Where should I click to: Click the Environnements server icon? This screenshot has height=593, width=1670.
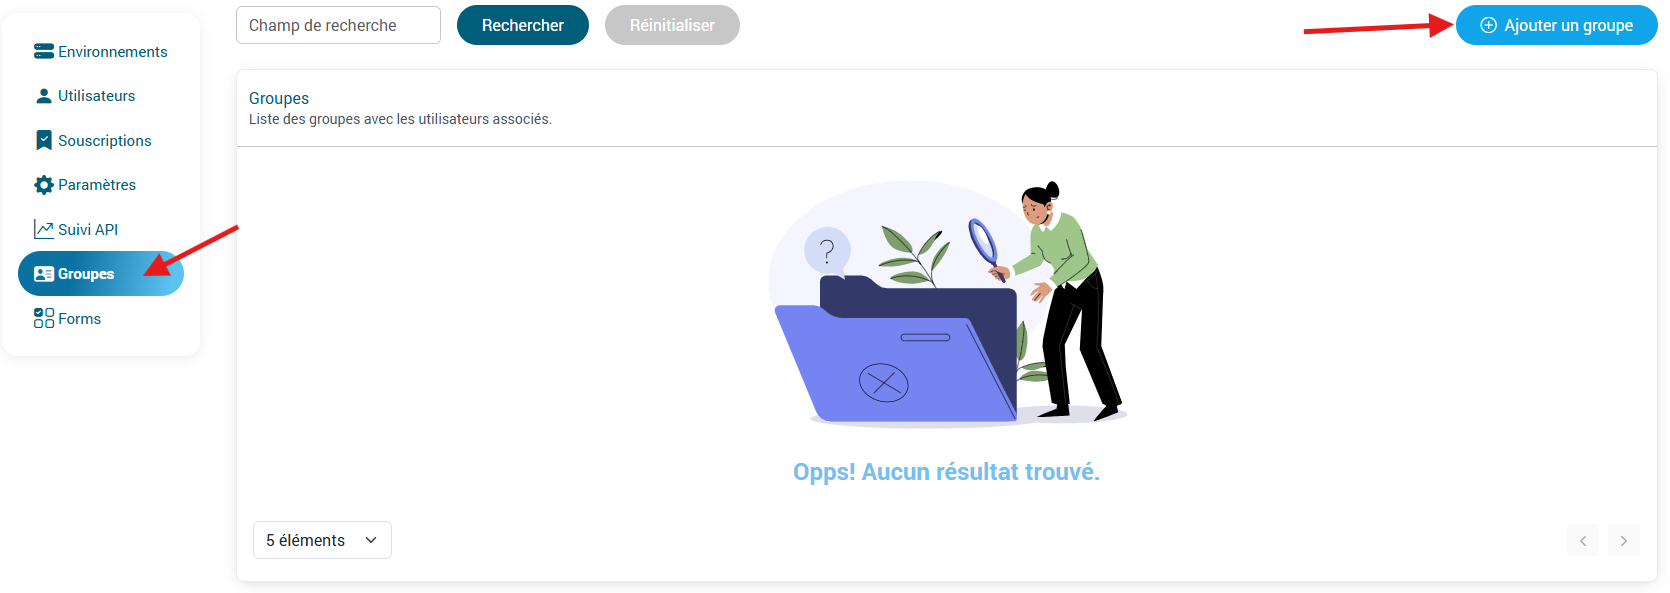click(x=44, y=51)
